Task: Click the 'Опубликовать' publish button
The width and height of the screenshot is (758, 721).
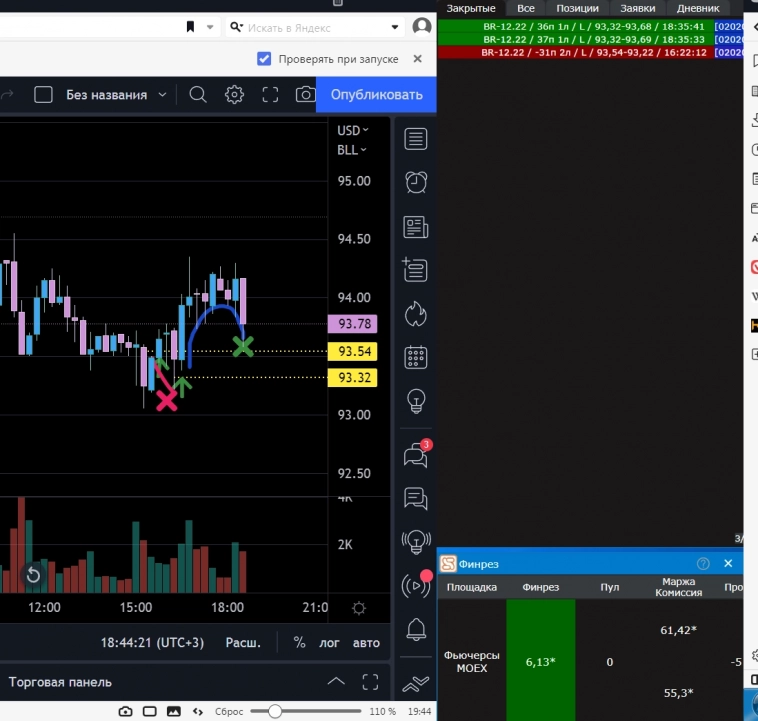Action: (377, 94)
